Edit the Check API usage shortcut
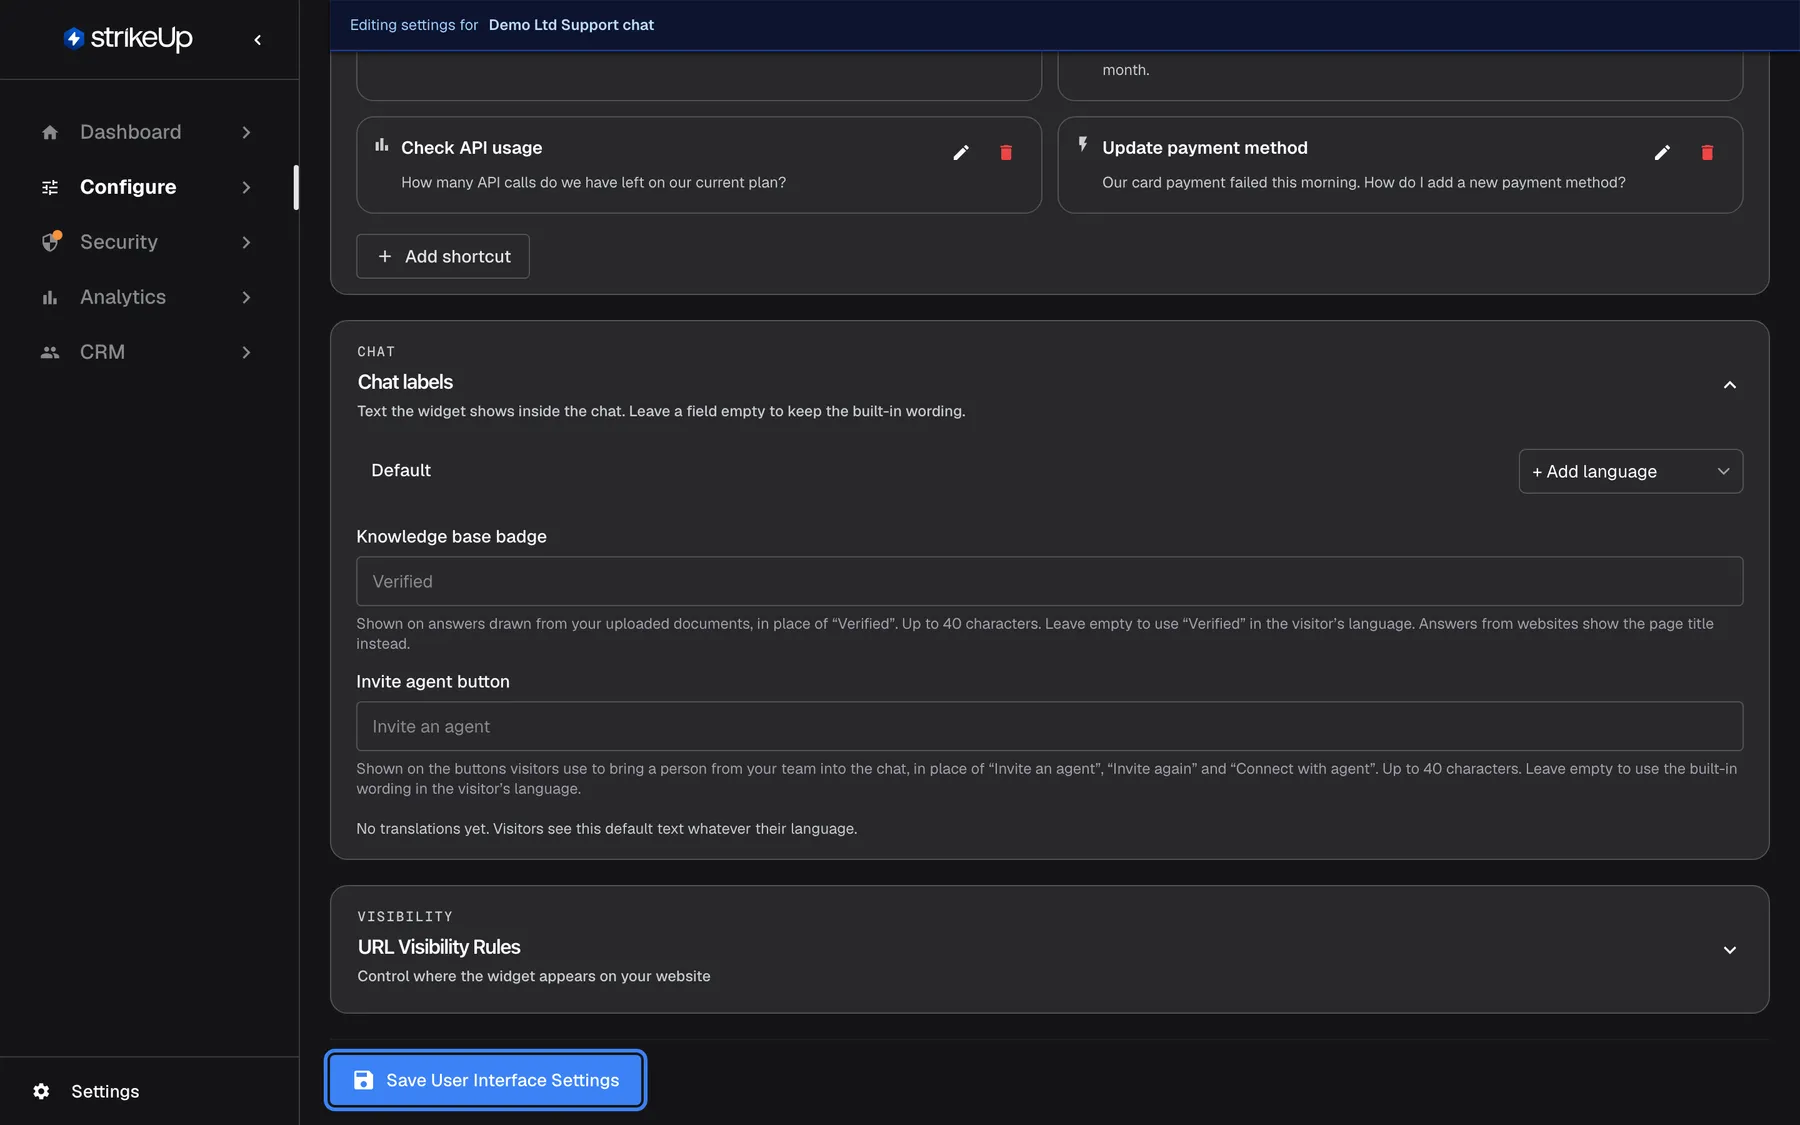 click(961, 152)
